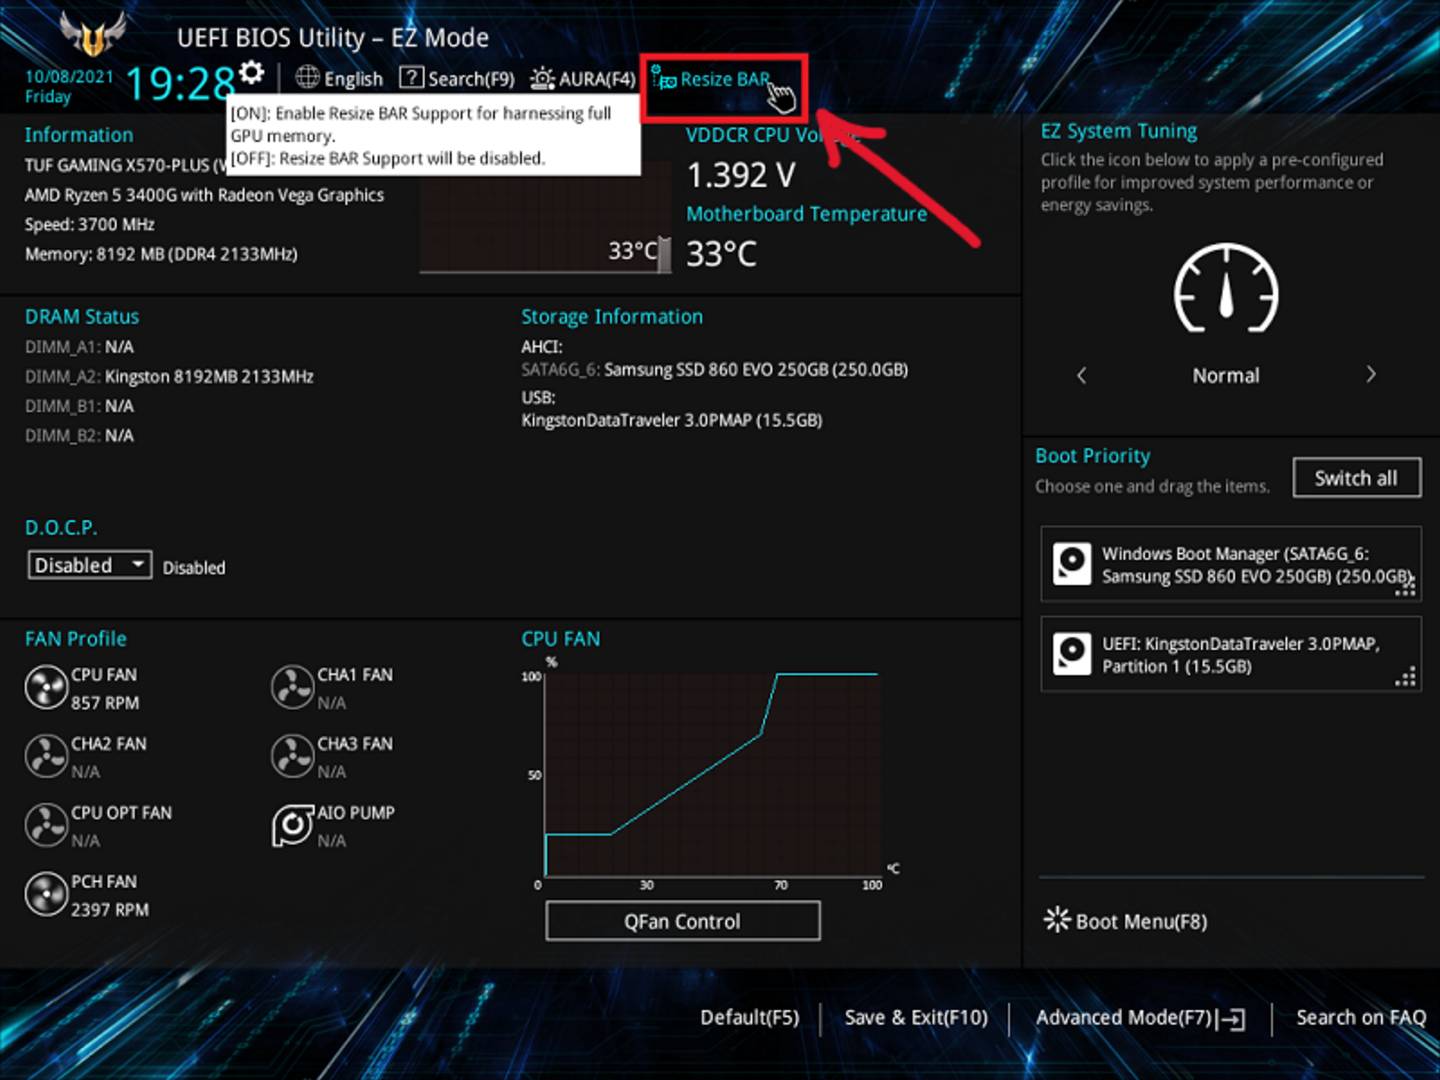Toggle Resize BAR support
The image size is (1440, 1080).
[712, 79]
